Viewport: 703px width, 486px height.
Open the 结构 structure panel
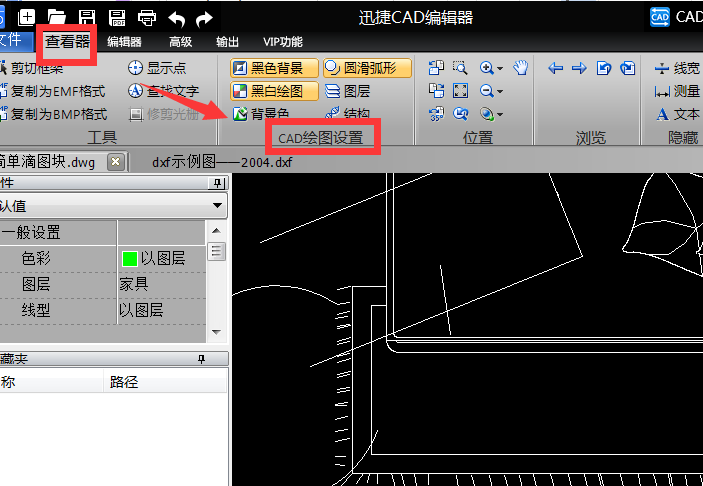point(348,114)
